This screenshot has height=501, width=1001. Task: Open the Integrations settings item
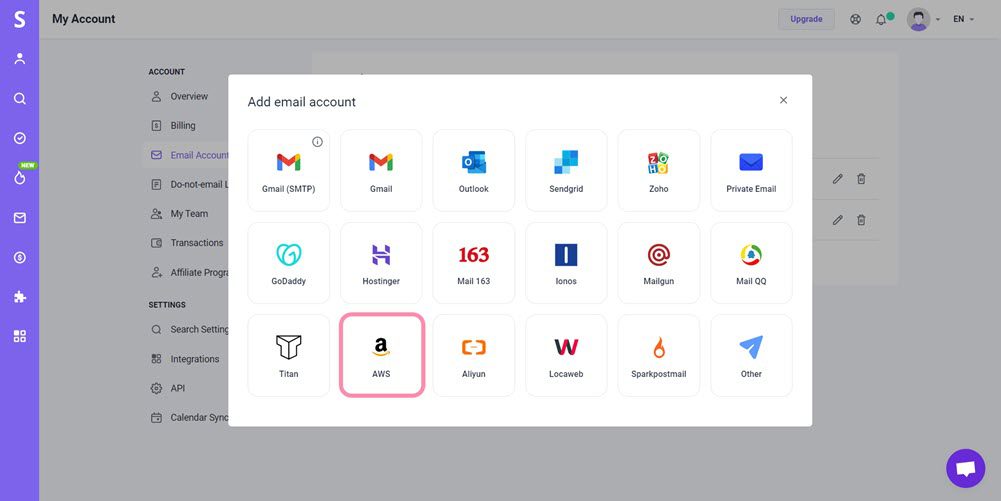coord(186,359)
